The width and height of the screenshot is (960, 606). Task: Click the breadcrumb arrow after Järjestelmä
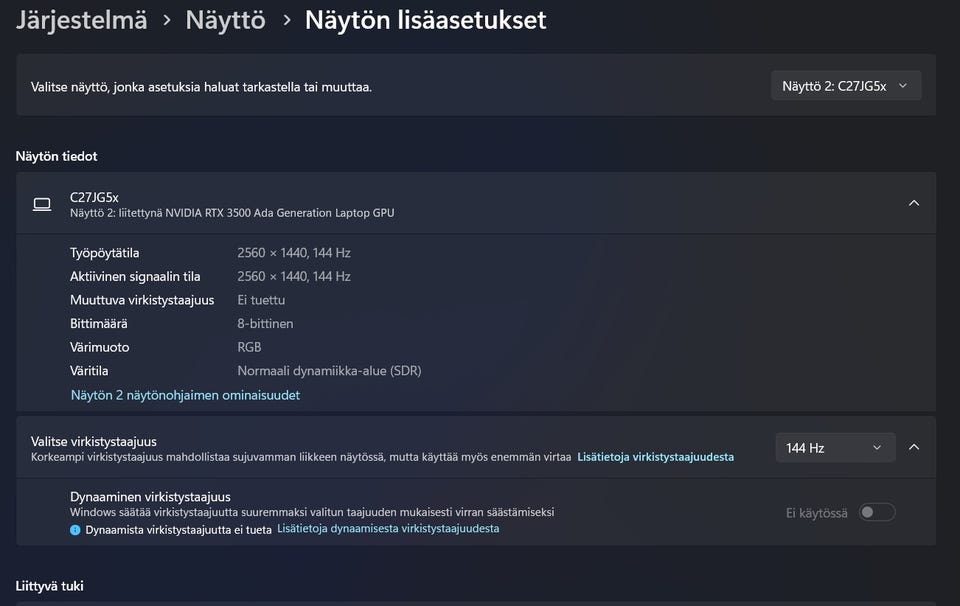tap(166, 20)
